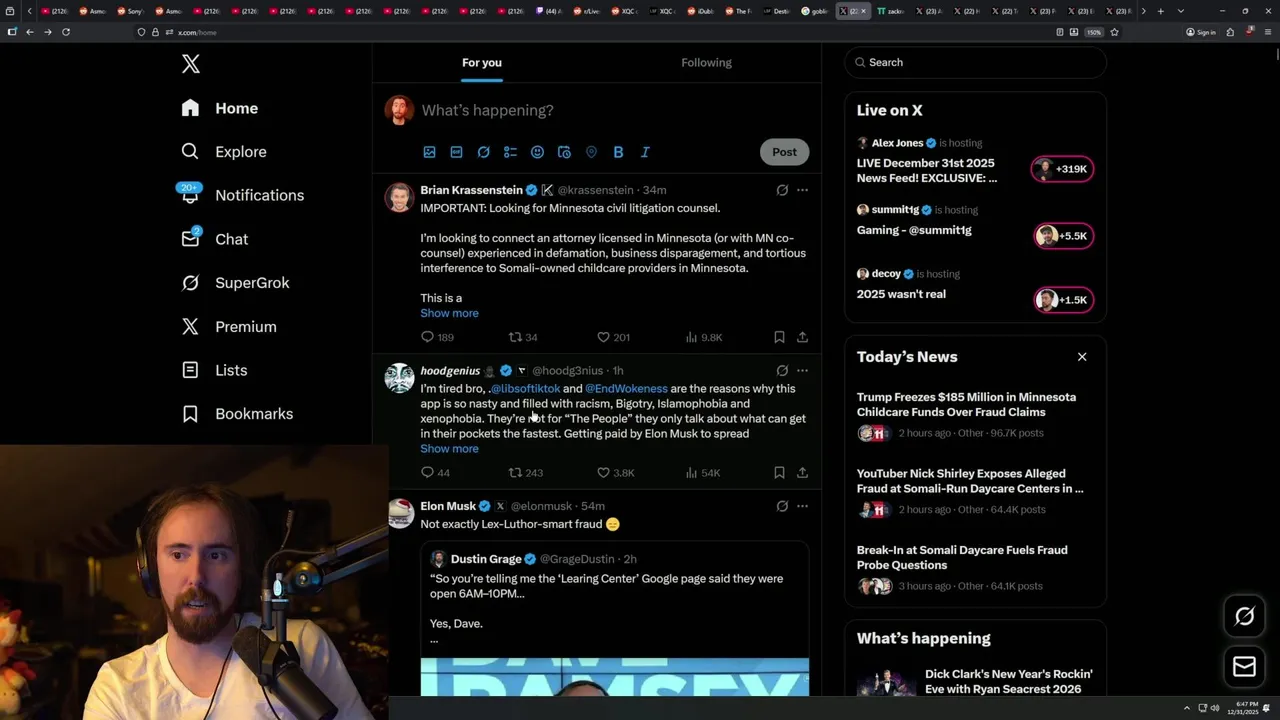
Task: Tag location in composer
Action: click(x=591, y=152)
